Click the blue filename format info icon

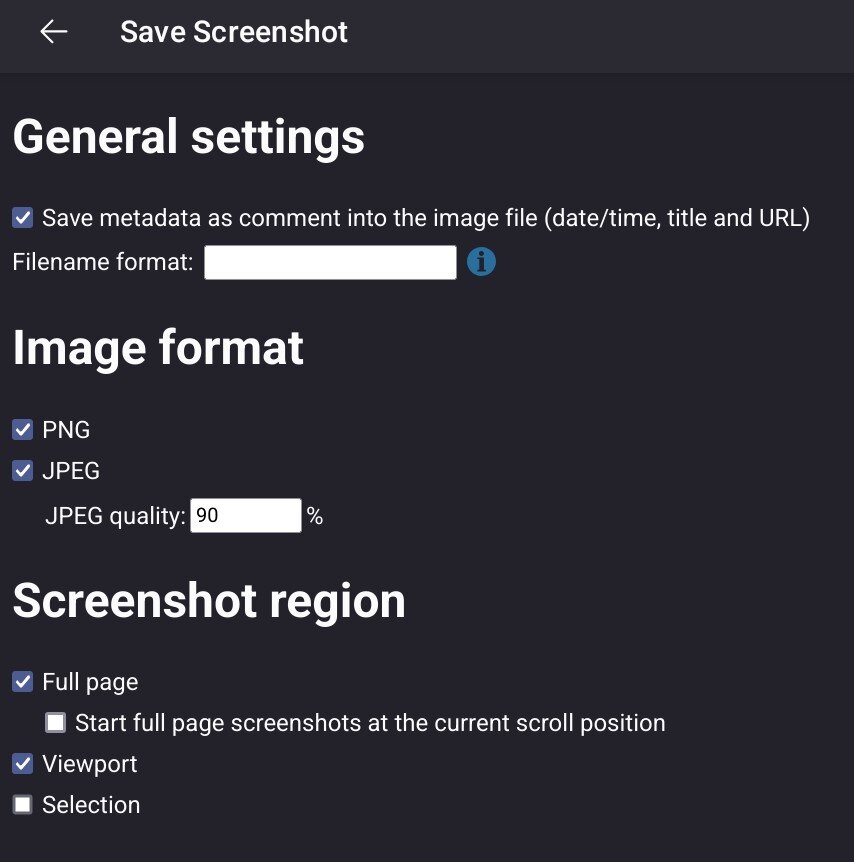pyautogui.click(x=481, y=262)
